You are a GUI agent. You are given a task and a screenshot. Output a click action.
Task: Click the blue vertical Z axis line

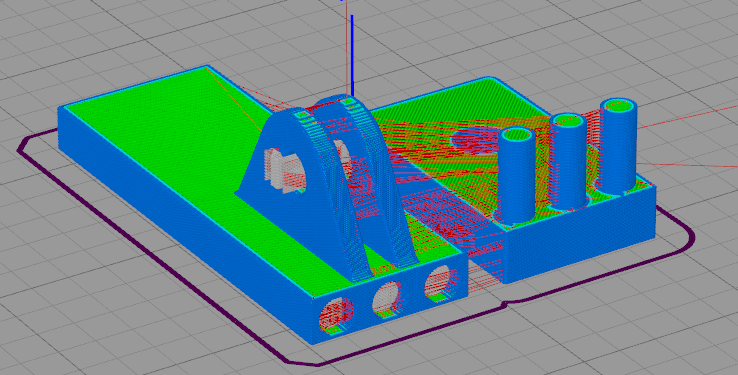coord(352,56)
